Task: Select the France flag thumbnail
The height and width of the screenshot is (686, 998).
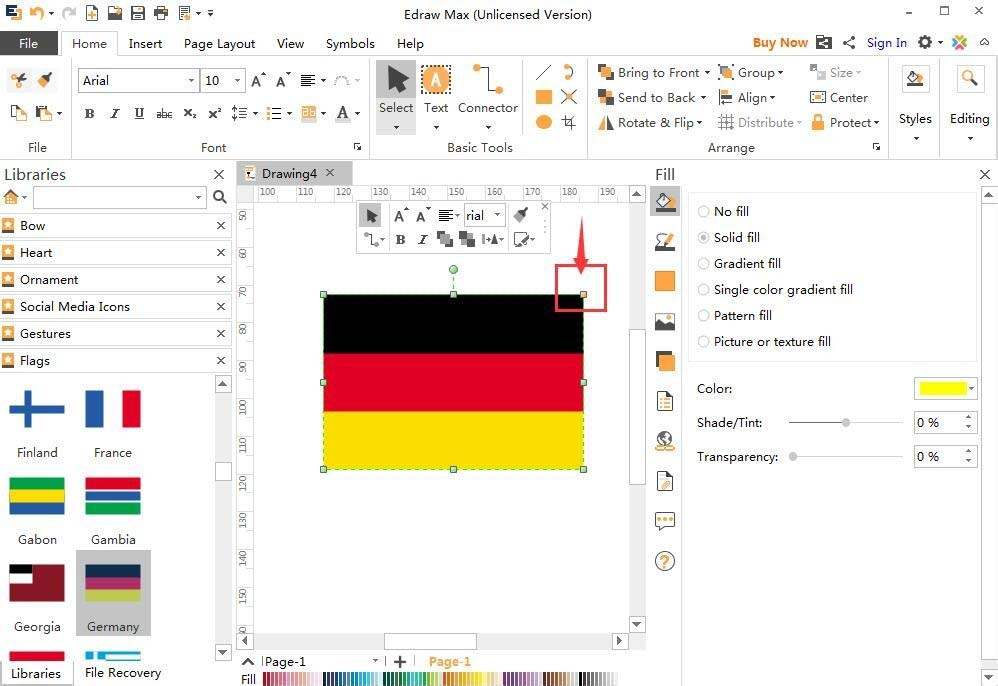Action: 113,410
